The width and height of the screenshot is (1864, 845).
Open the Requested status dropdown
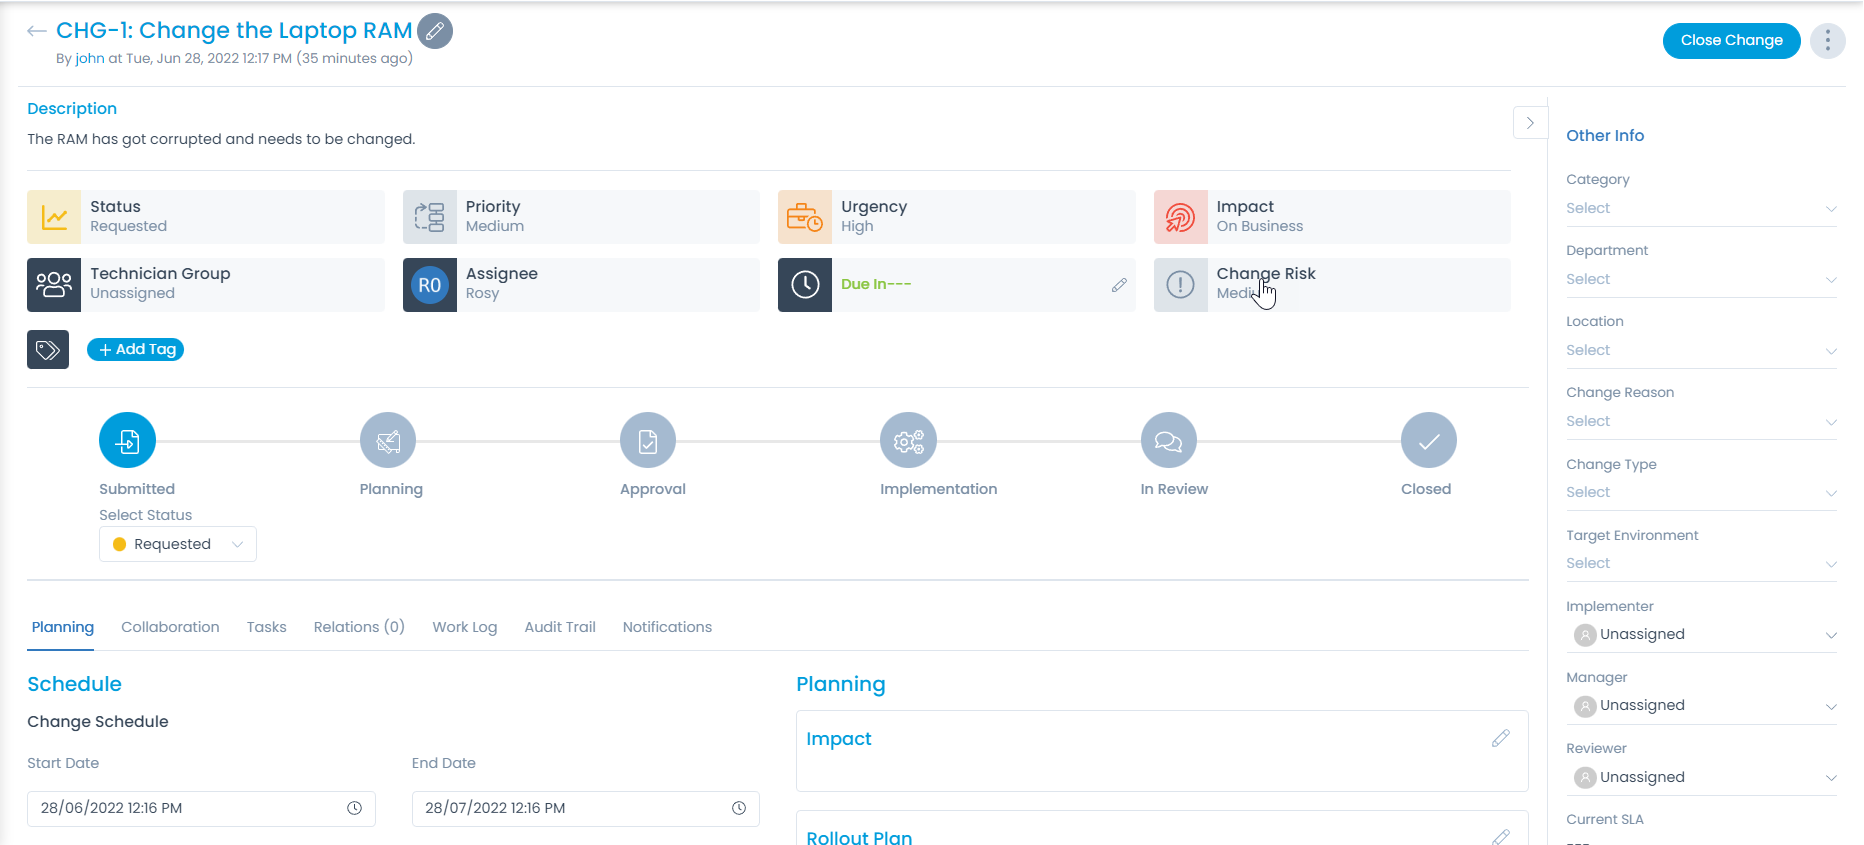(178, 544)
